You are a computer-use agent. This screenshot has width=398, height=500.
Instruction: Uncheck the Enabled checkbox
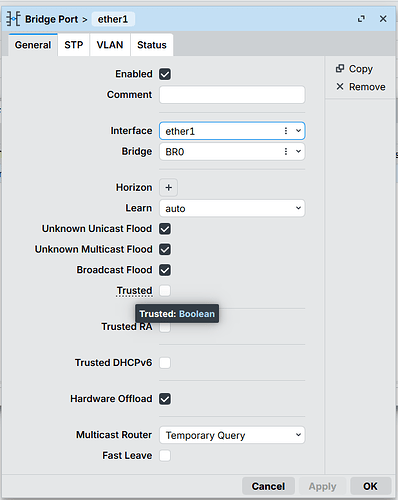tap(165, 74)
